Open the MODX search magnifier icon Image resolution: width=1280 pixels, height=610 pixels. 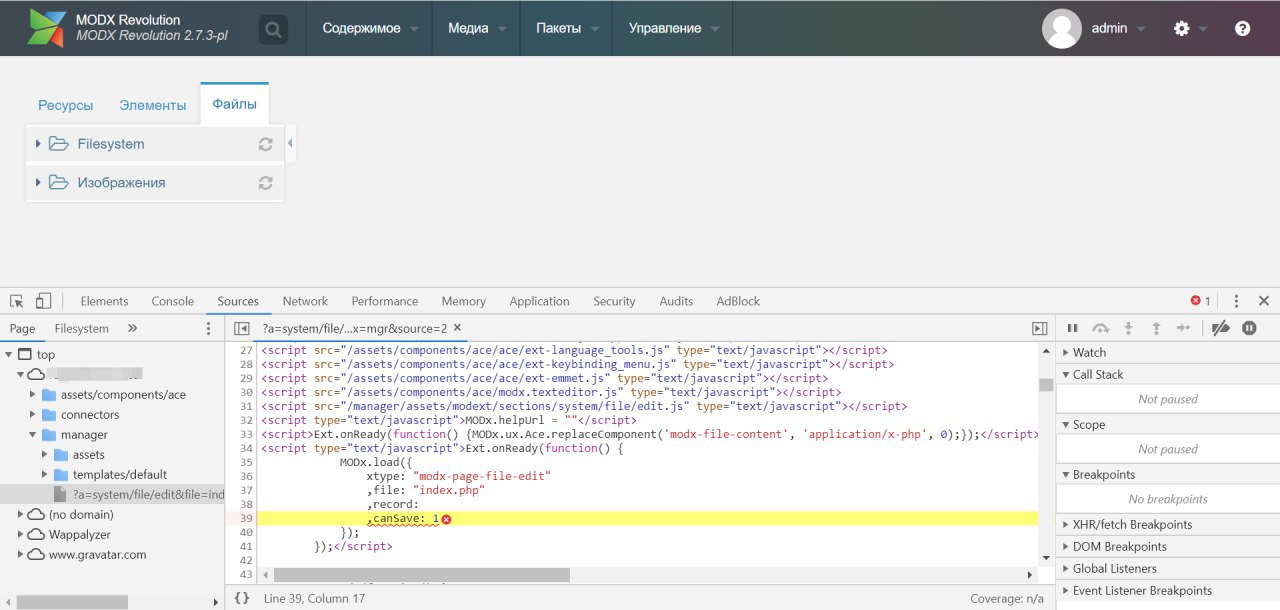(x=273, y=29)
